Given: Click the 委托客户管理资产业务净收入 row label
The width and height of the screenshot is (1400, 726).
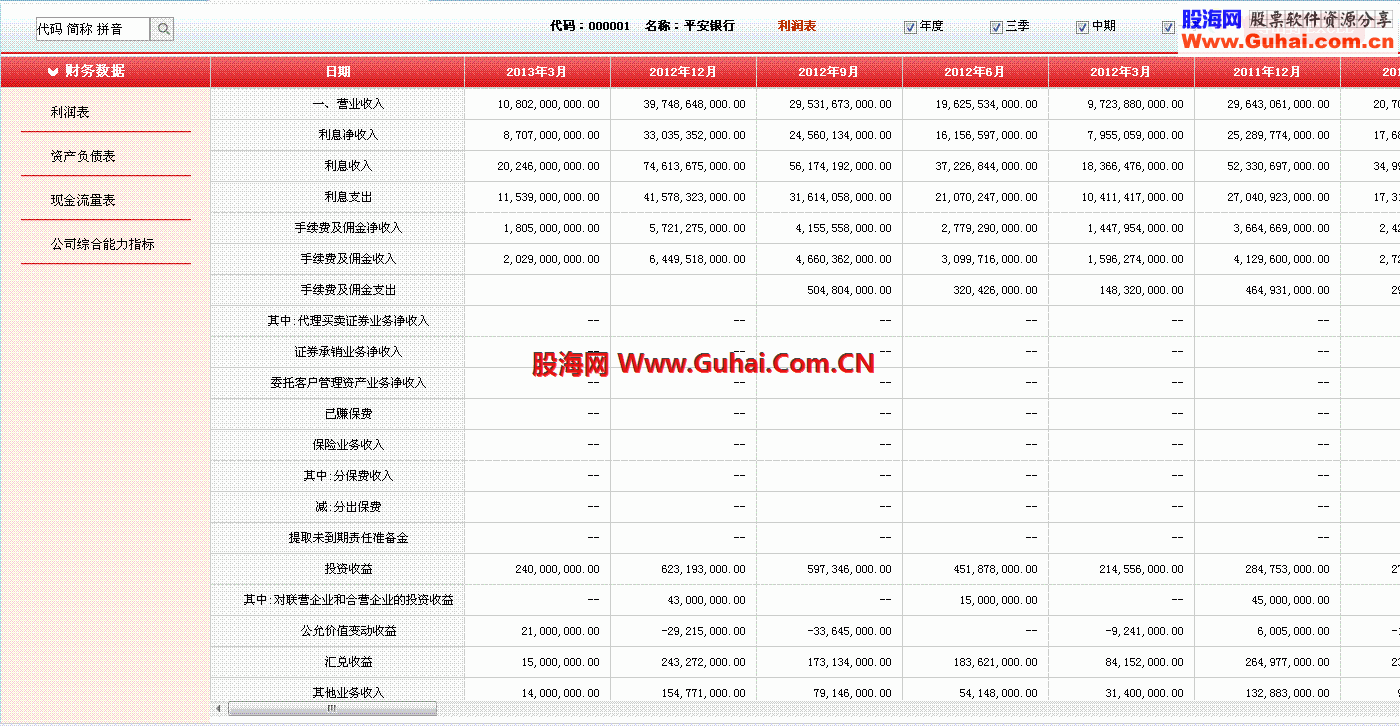Looking at the screenshot, I should point(348,383).
